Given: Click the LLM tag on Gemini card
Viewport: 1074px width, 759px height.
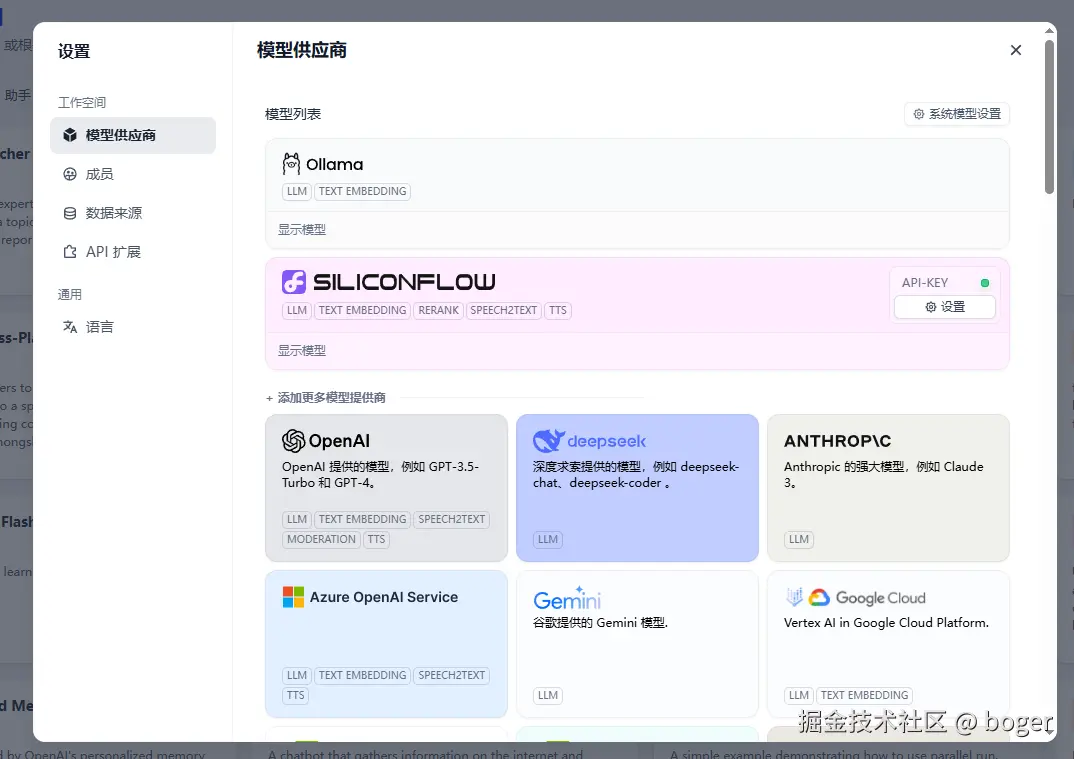Looking at the screenshot, I should [x=548, y=695].
